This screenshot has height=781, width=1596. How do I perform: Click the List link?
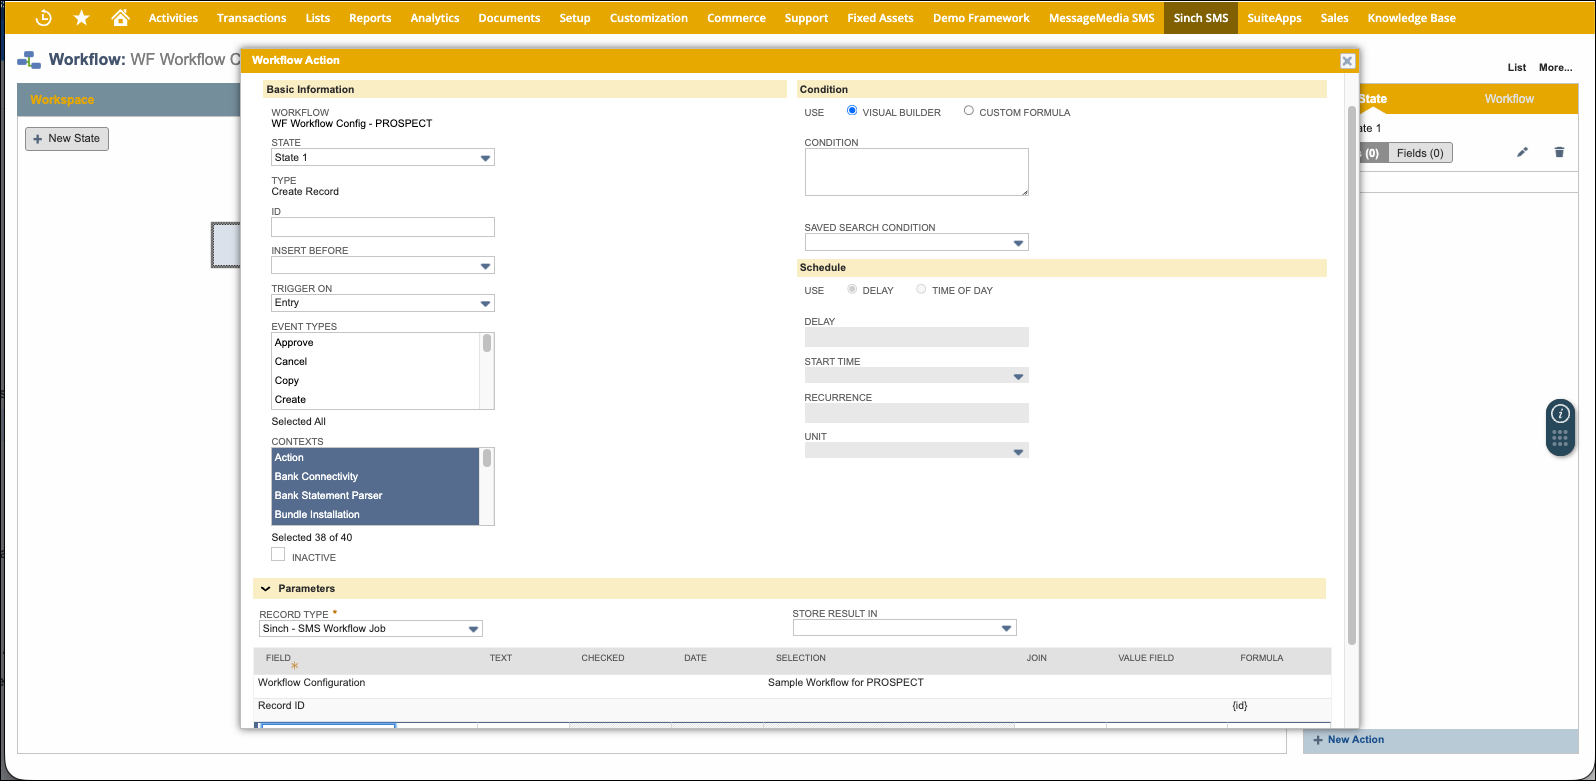[1517, 68]
